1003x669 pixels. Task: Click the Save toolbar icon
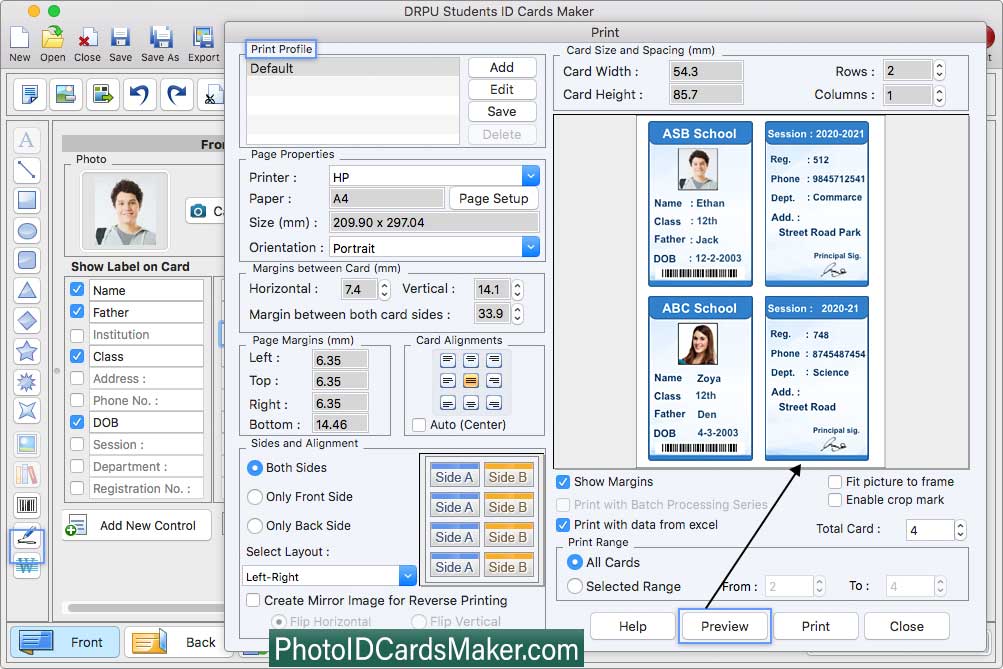click(120, 43)
